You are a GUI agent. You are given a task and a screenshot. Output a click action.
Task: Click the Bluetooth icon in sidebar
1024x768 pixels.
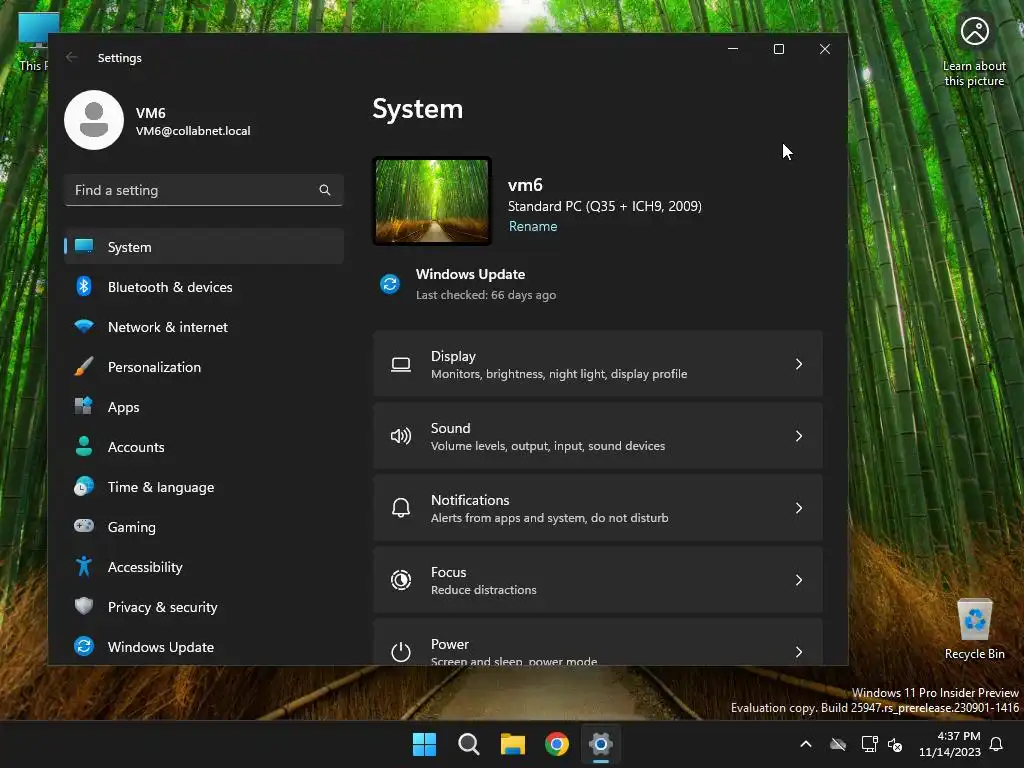pyautogui.click(x=84, y=286)
